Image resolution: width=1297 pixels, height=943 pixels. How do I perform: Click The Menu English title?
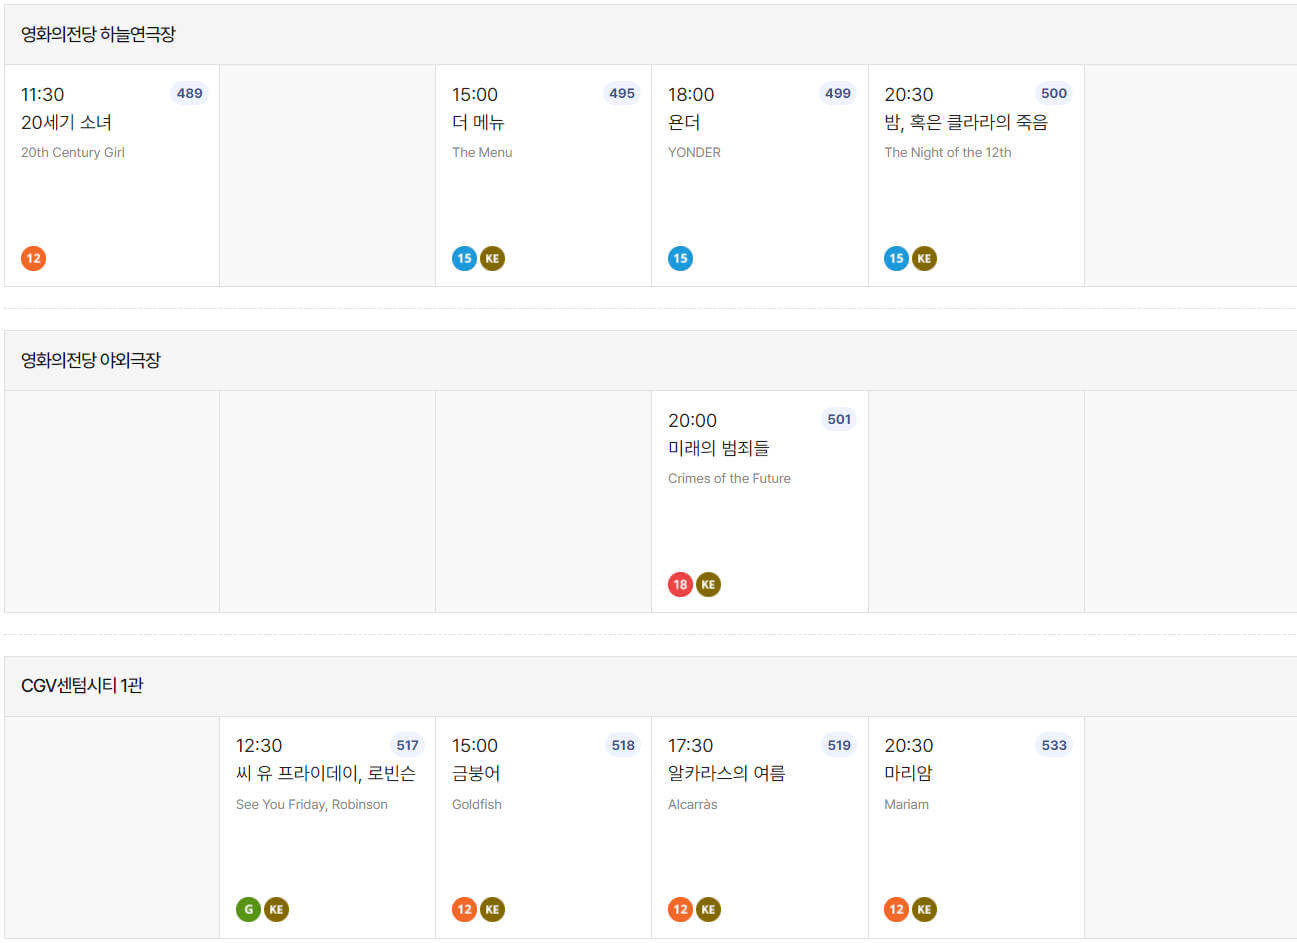(482, 152)
